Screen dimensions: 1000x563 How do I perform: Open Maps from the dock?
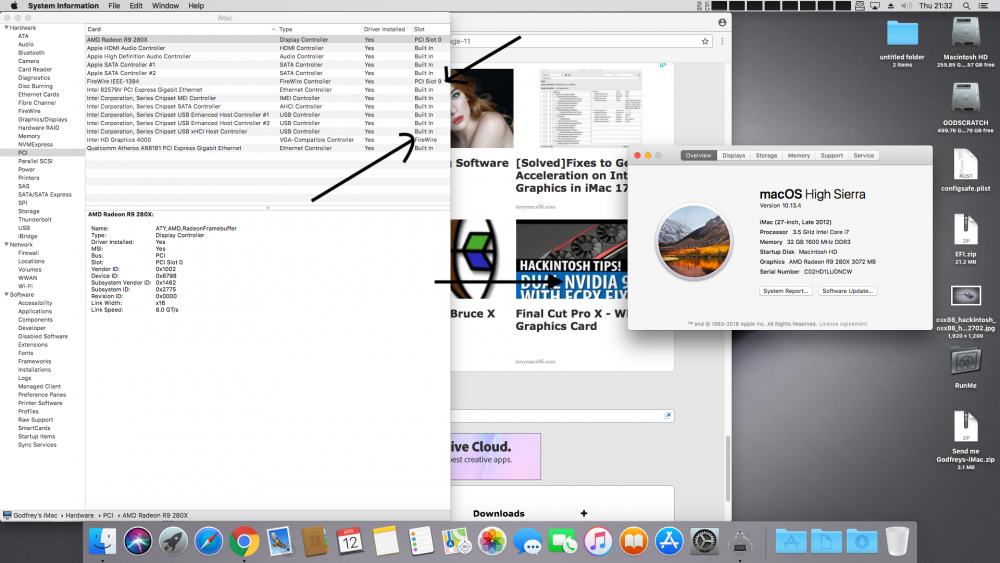point(457,542)
